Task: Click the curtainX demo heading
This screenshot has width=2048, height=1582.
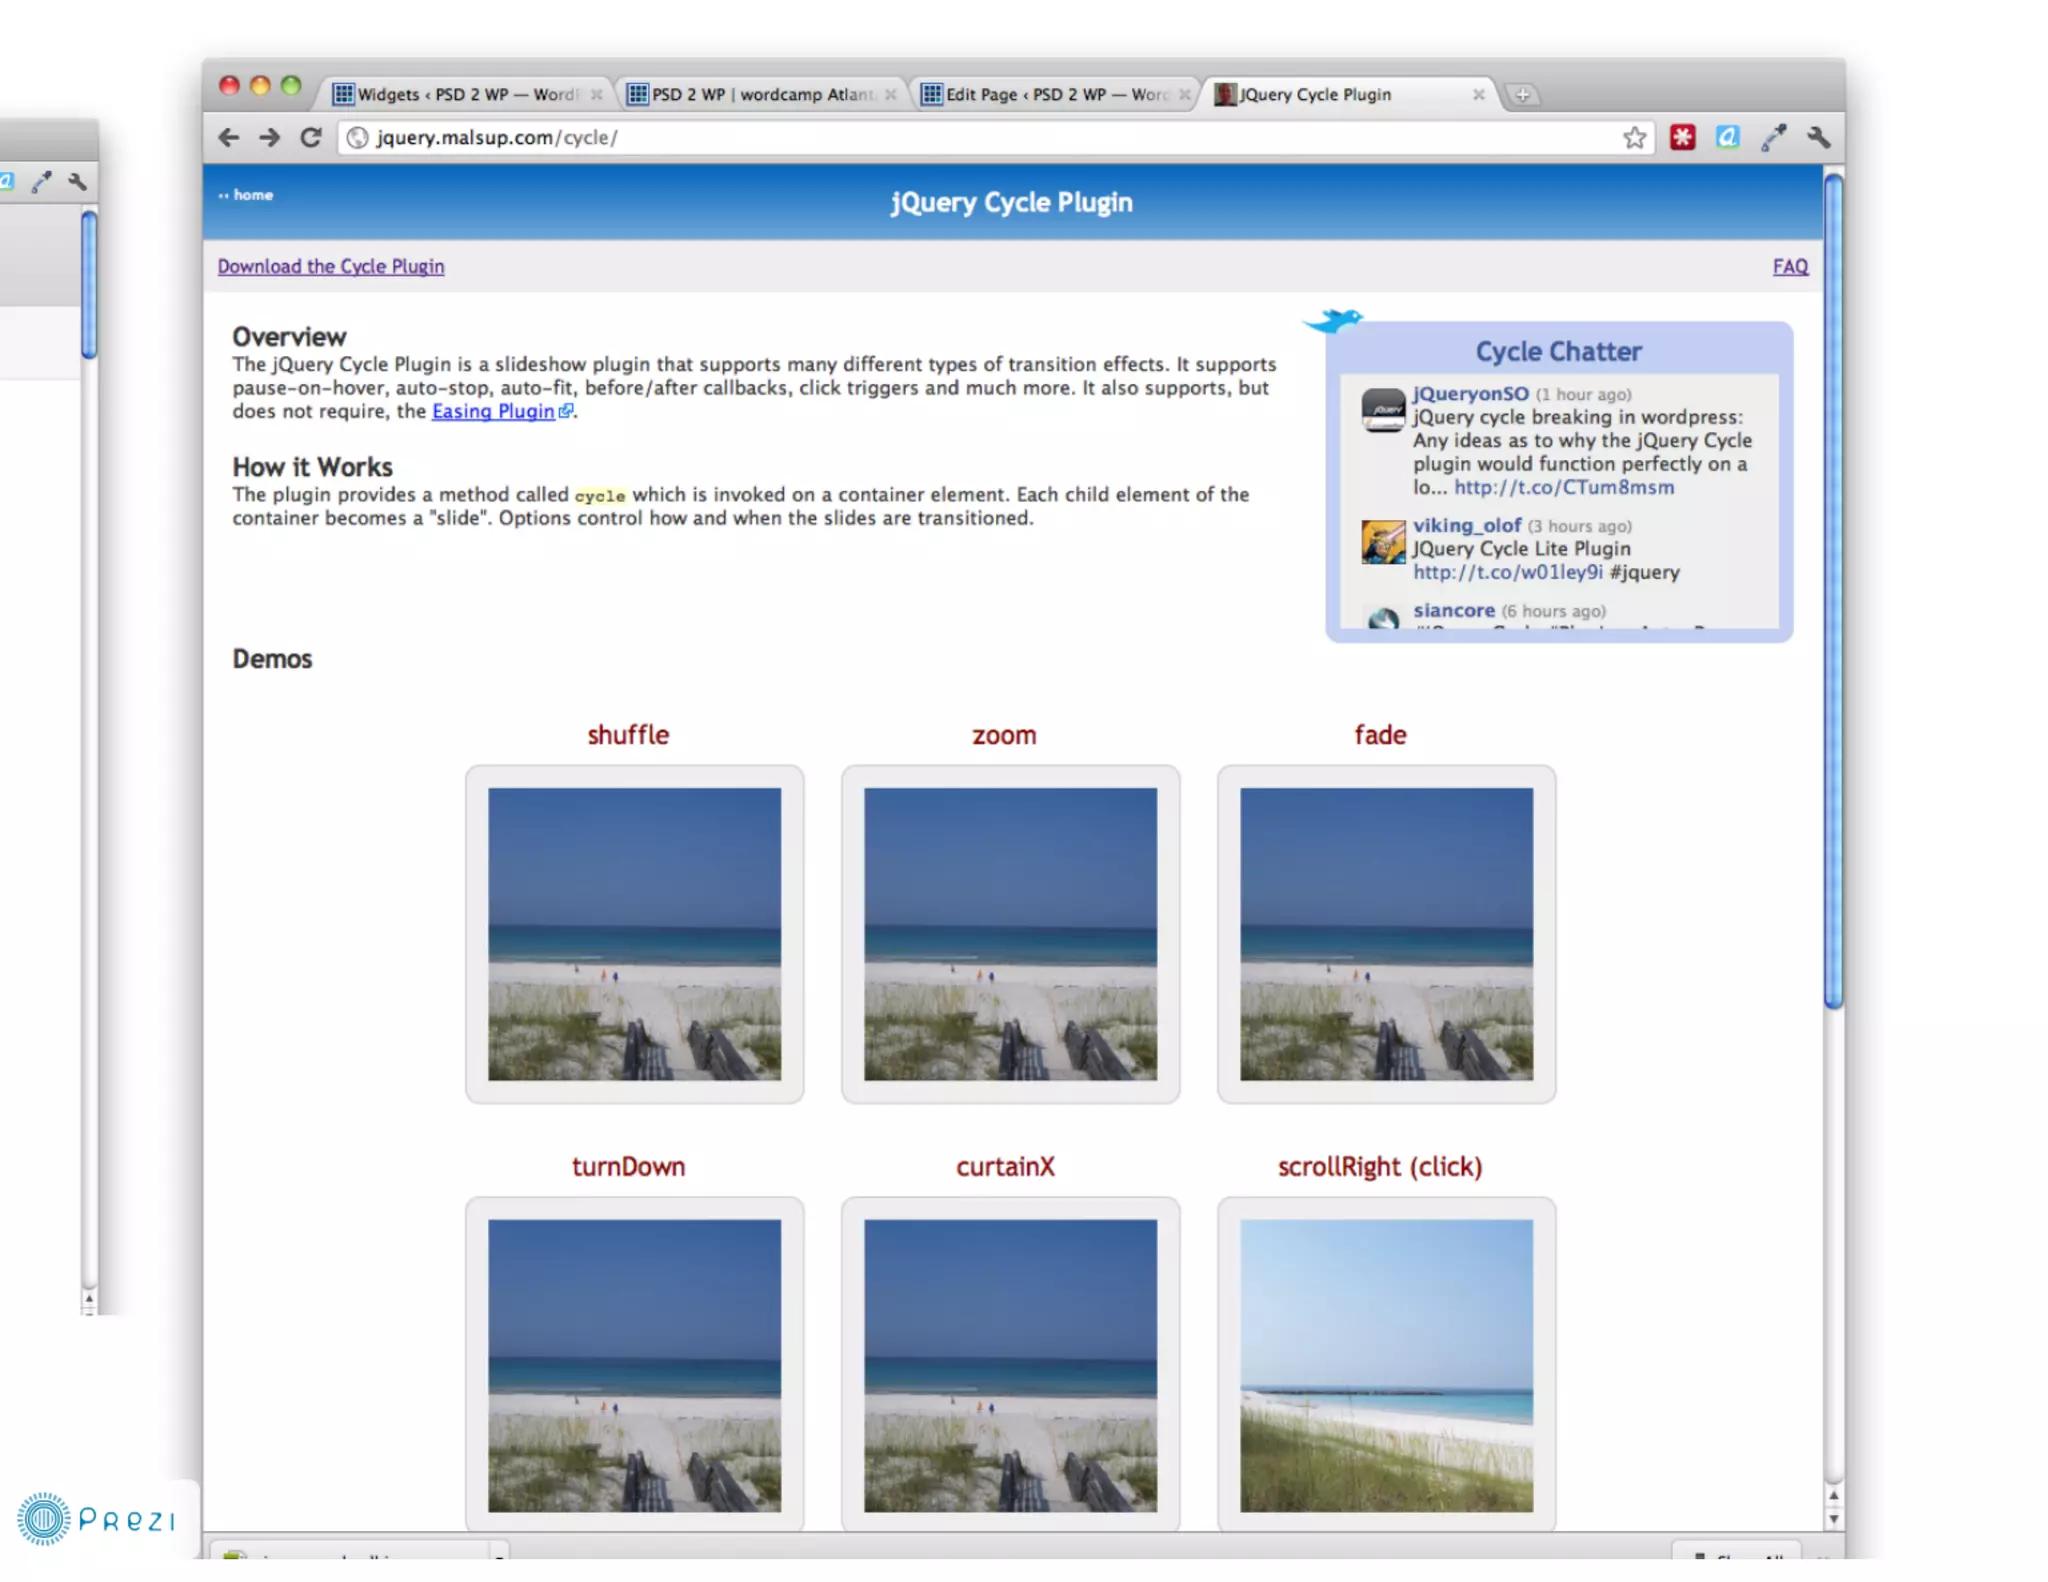Action: 1004,1167
